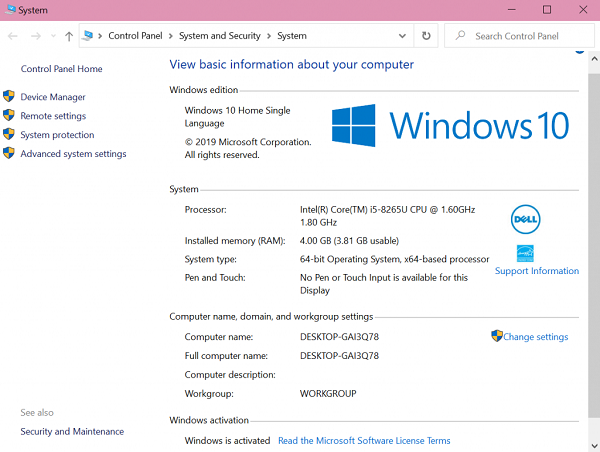This screenshot has width=600, height=452.
Task: Open the address bar history dropdown
Action: 405,36
